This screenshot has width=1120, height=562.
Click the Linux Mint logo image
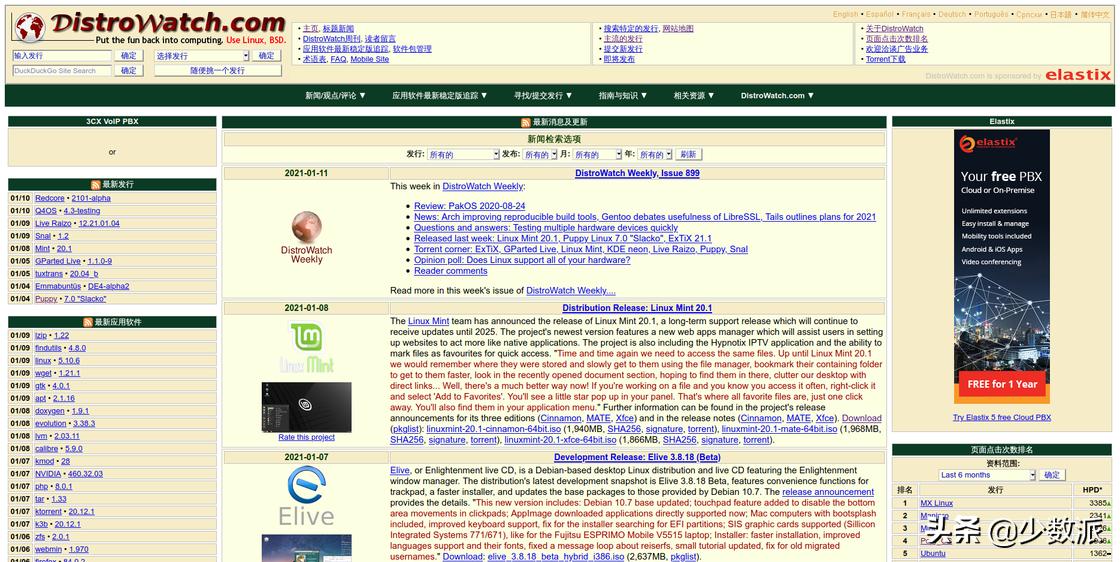tap(306, 348)
